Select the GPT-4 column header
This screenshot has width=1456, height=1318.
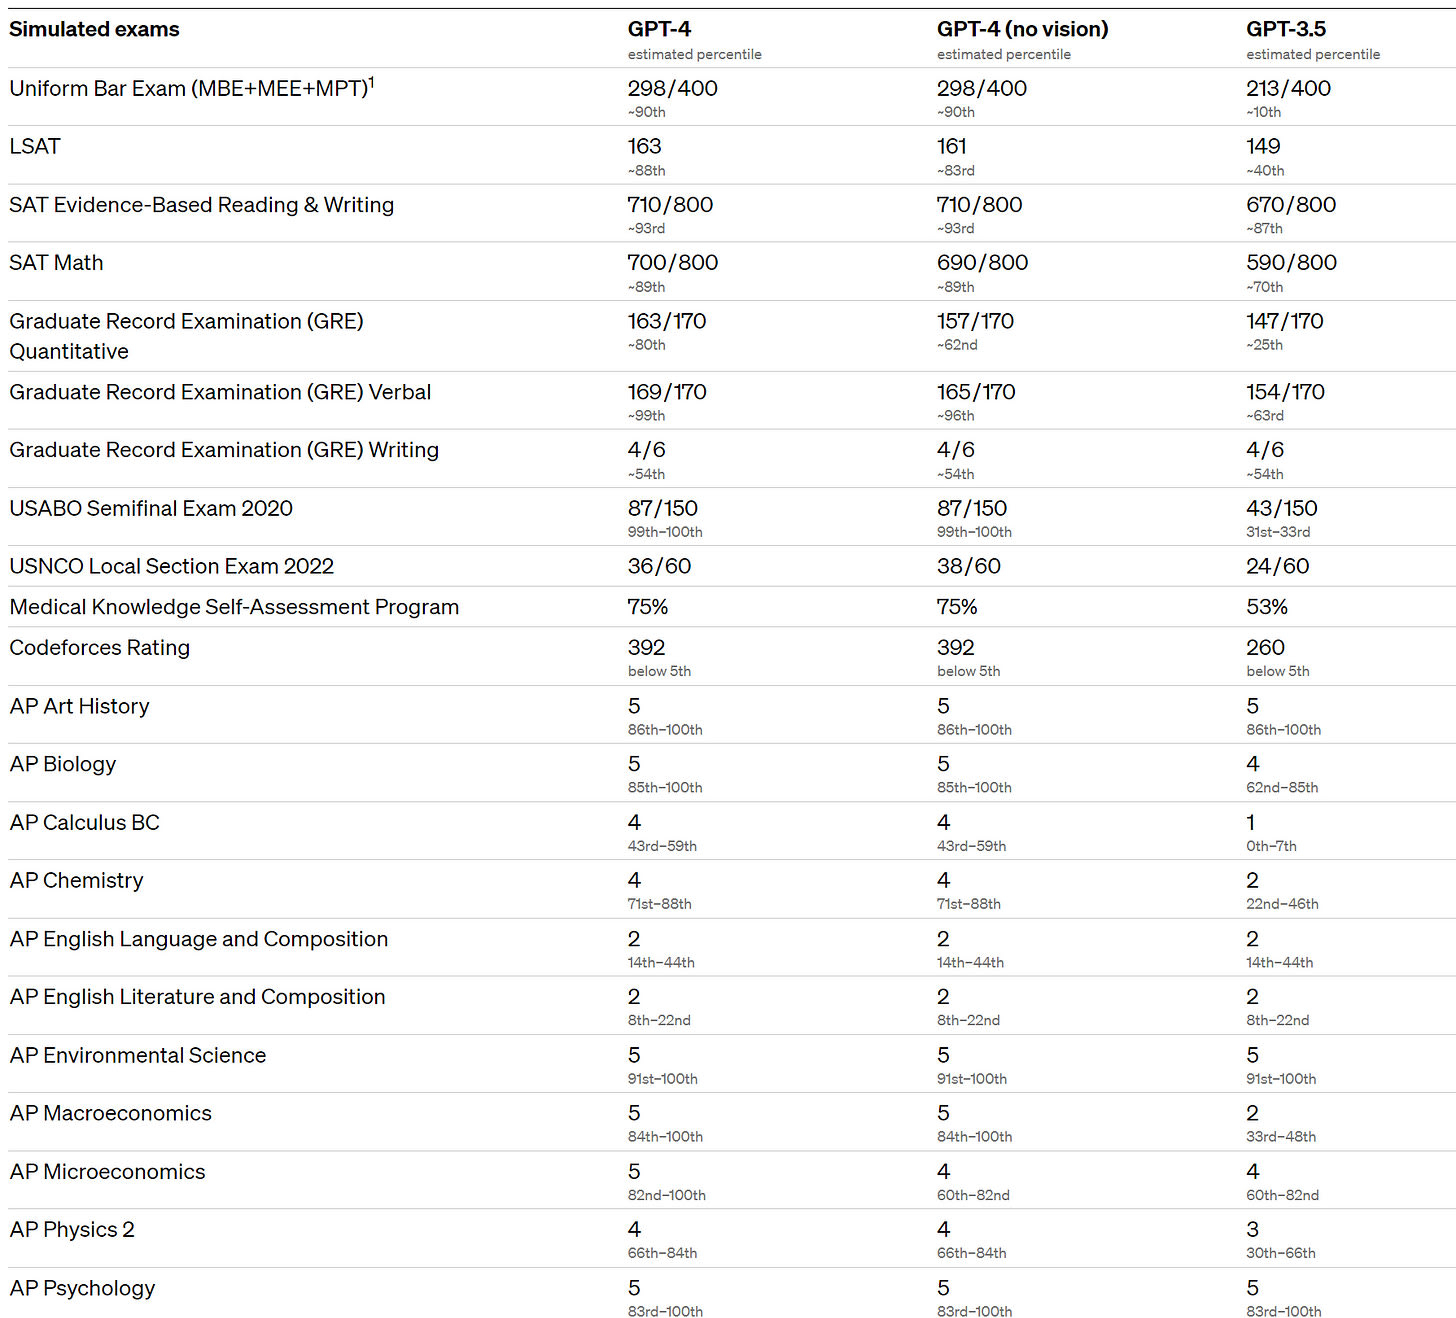[x=659, y=30]
